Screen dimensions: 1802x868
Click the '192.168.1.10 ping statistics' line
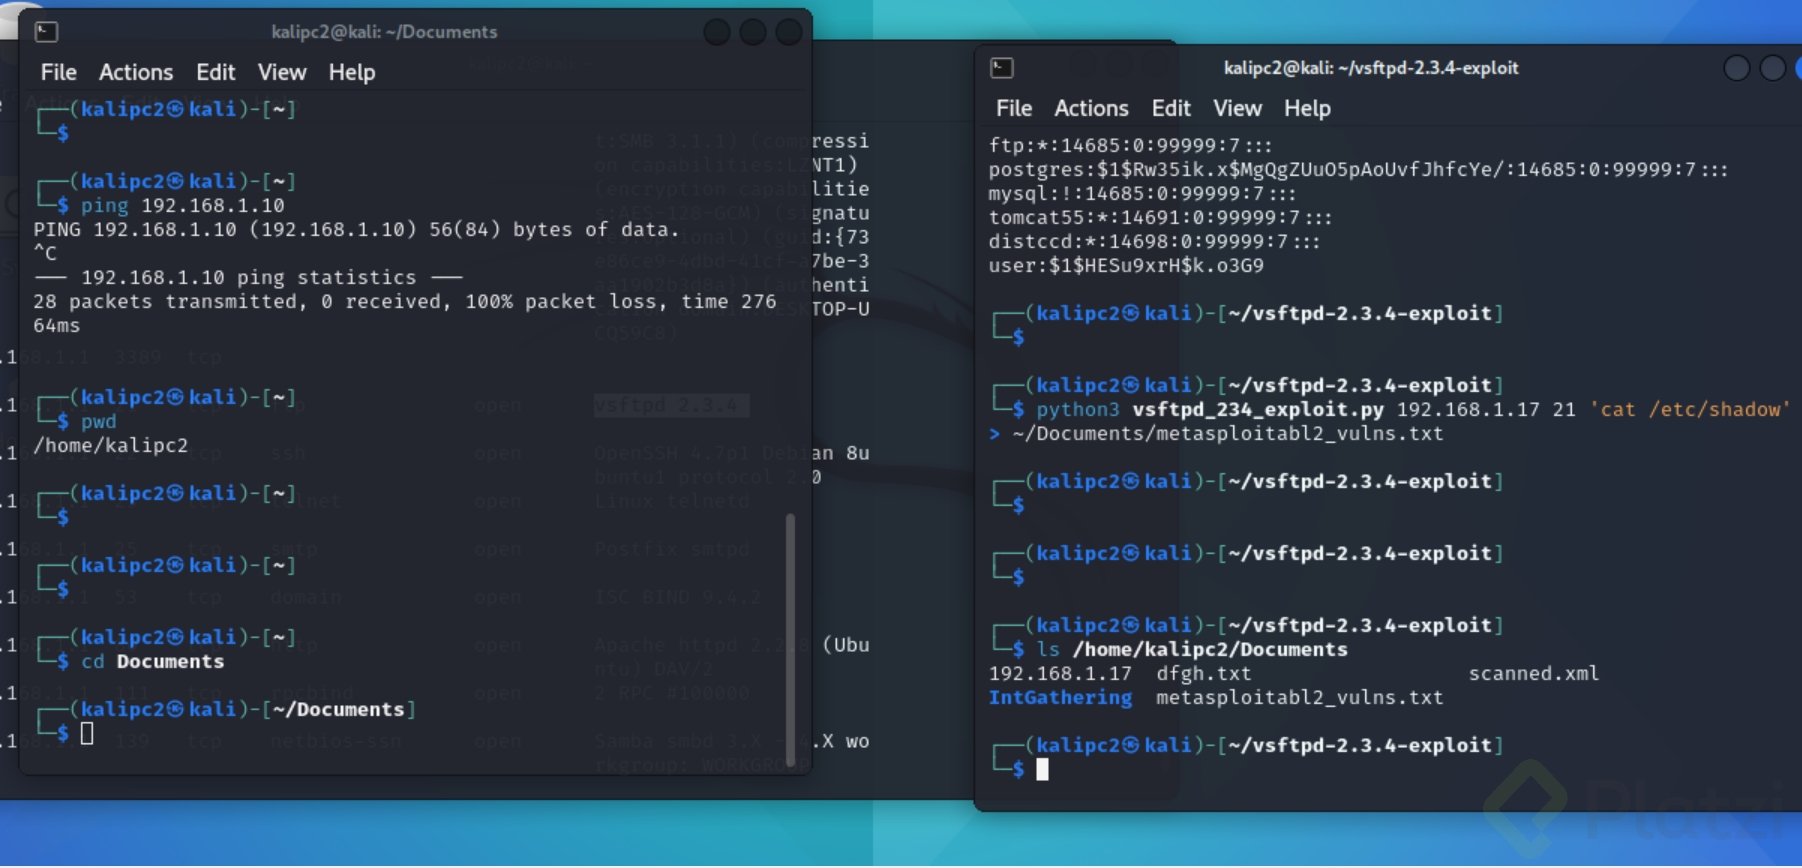248,277
